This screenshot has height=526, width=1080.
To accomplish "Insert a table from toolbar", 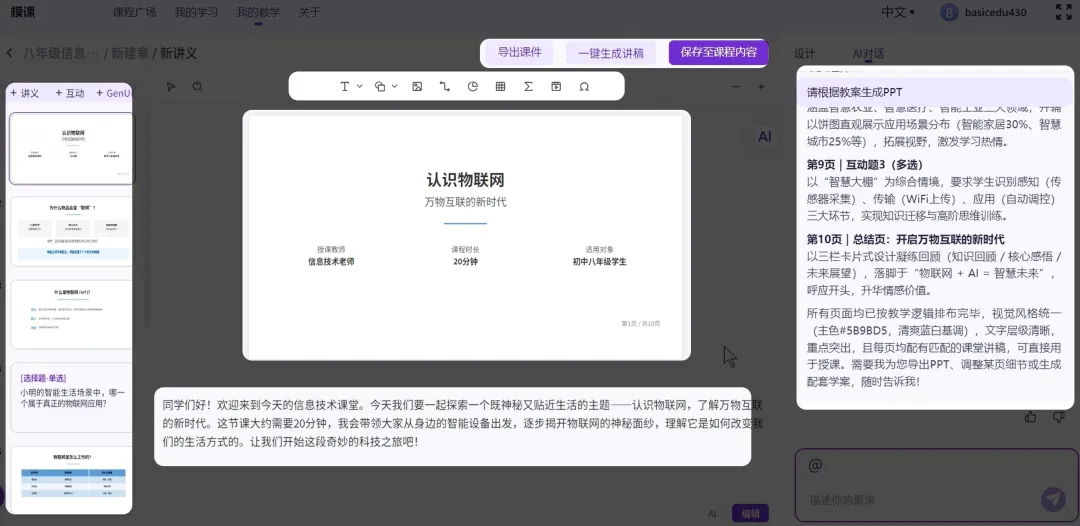I will pyautogui.click(x=501, y=86).
